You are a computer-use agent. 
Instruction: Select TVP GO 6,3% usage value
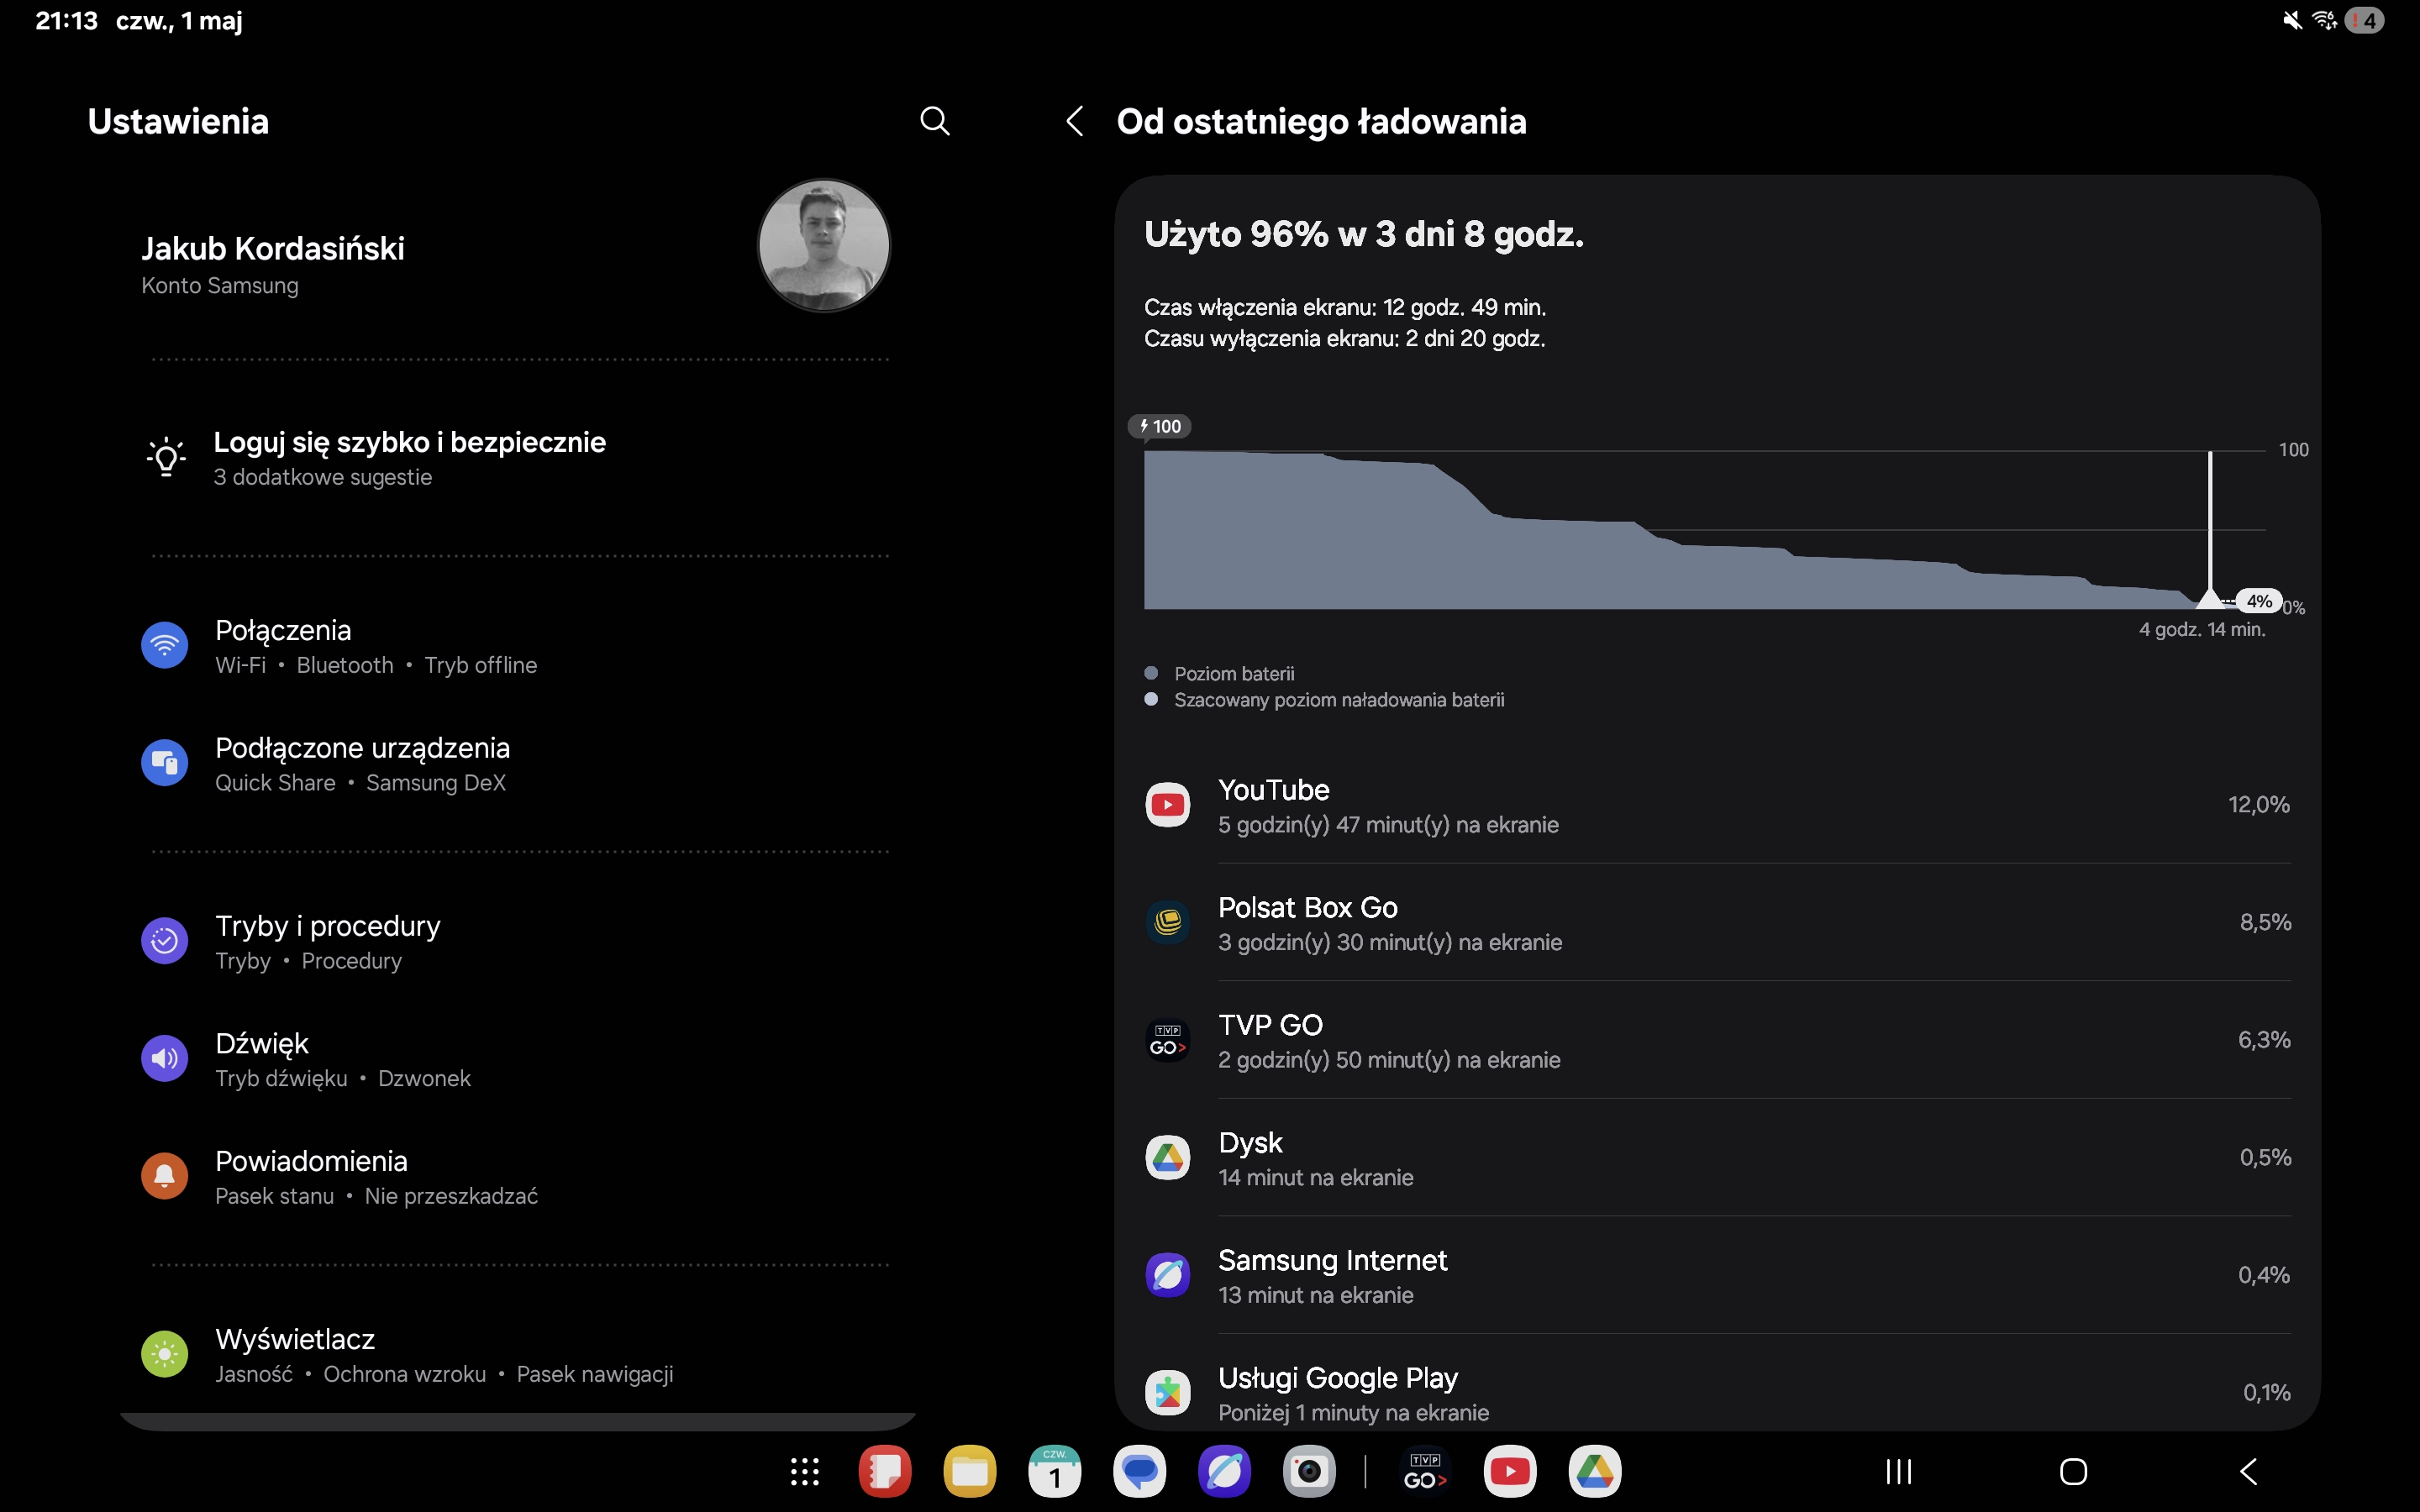2264,1040
